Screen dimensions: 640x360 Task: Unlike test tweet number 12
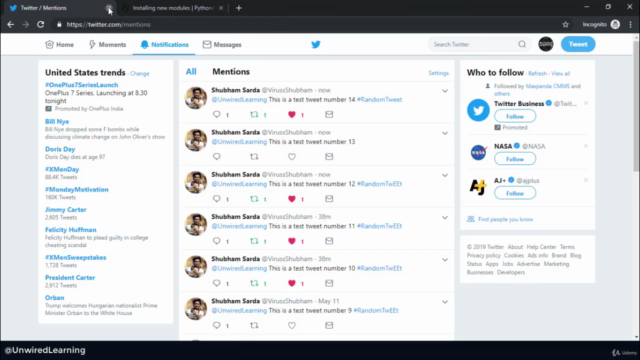(291, 199)
